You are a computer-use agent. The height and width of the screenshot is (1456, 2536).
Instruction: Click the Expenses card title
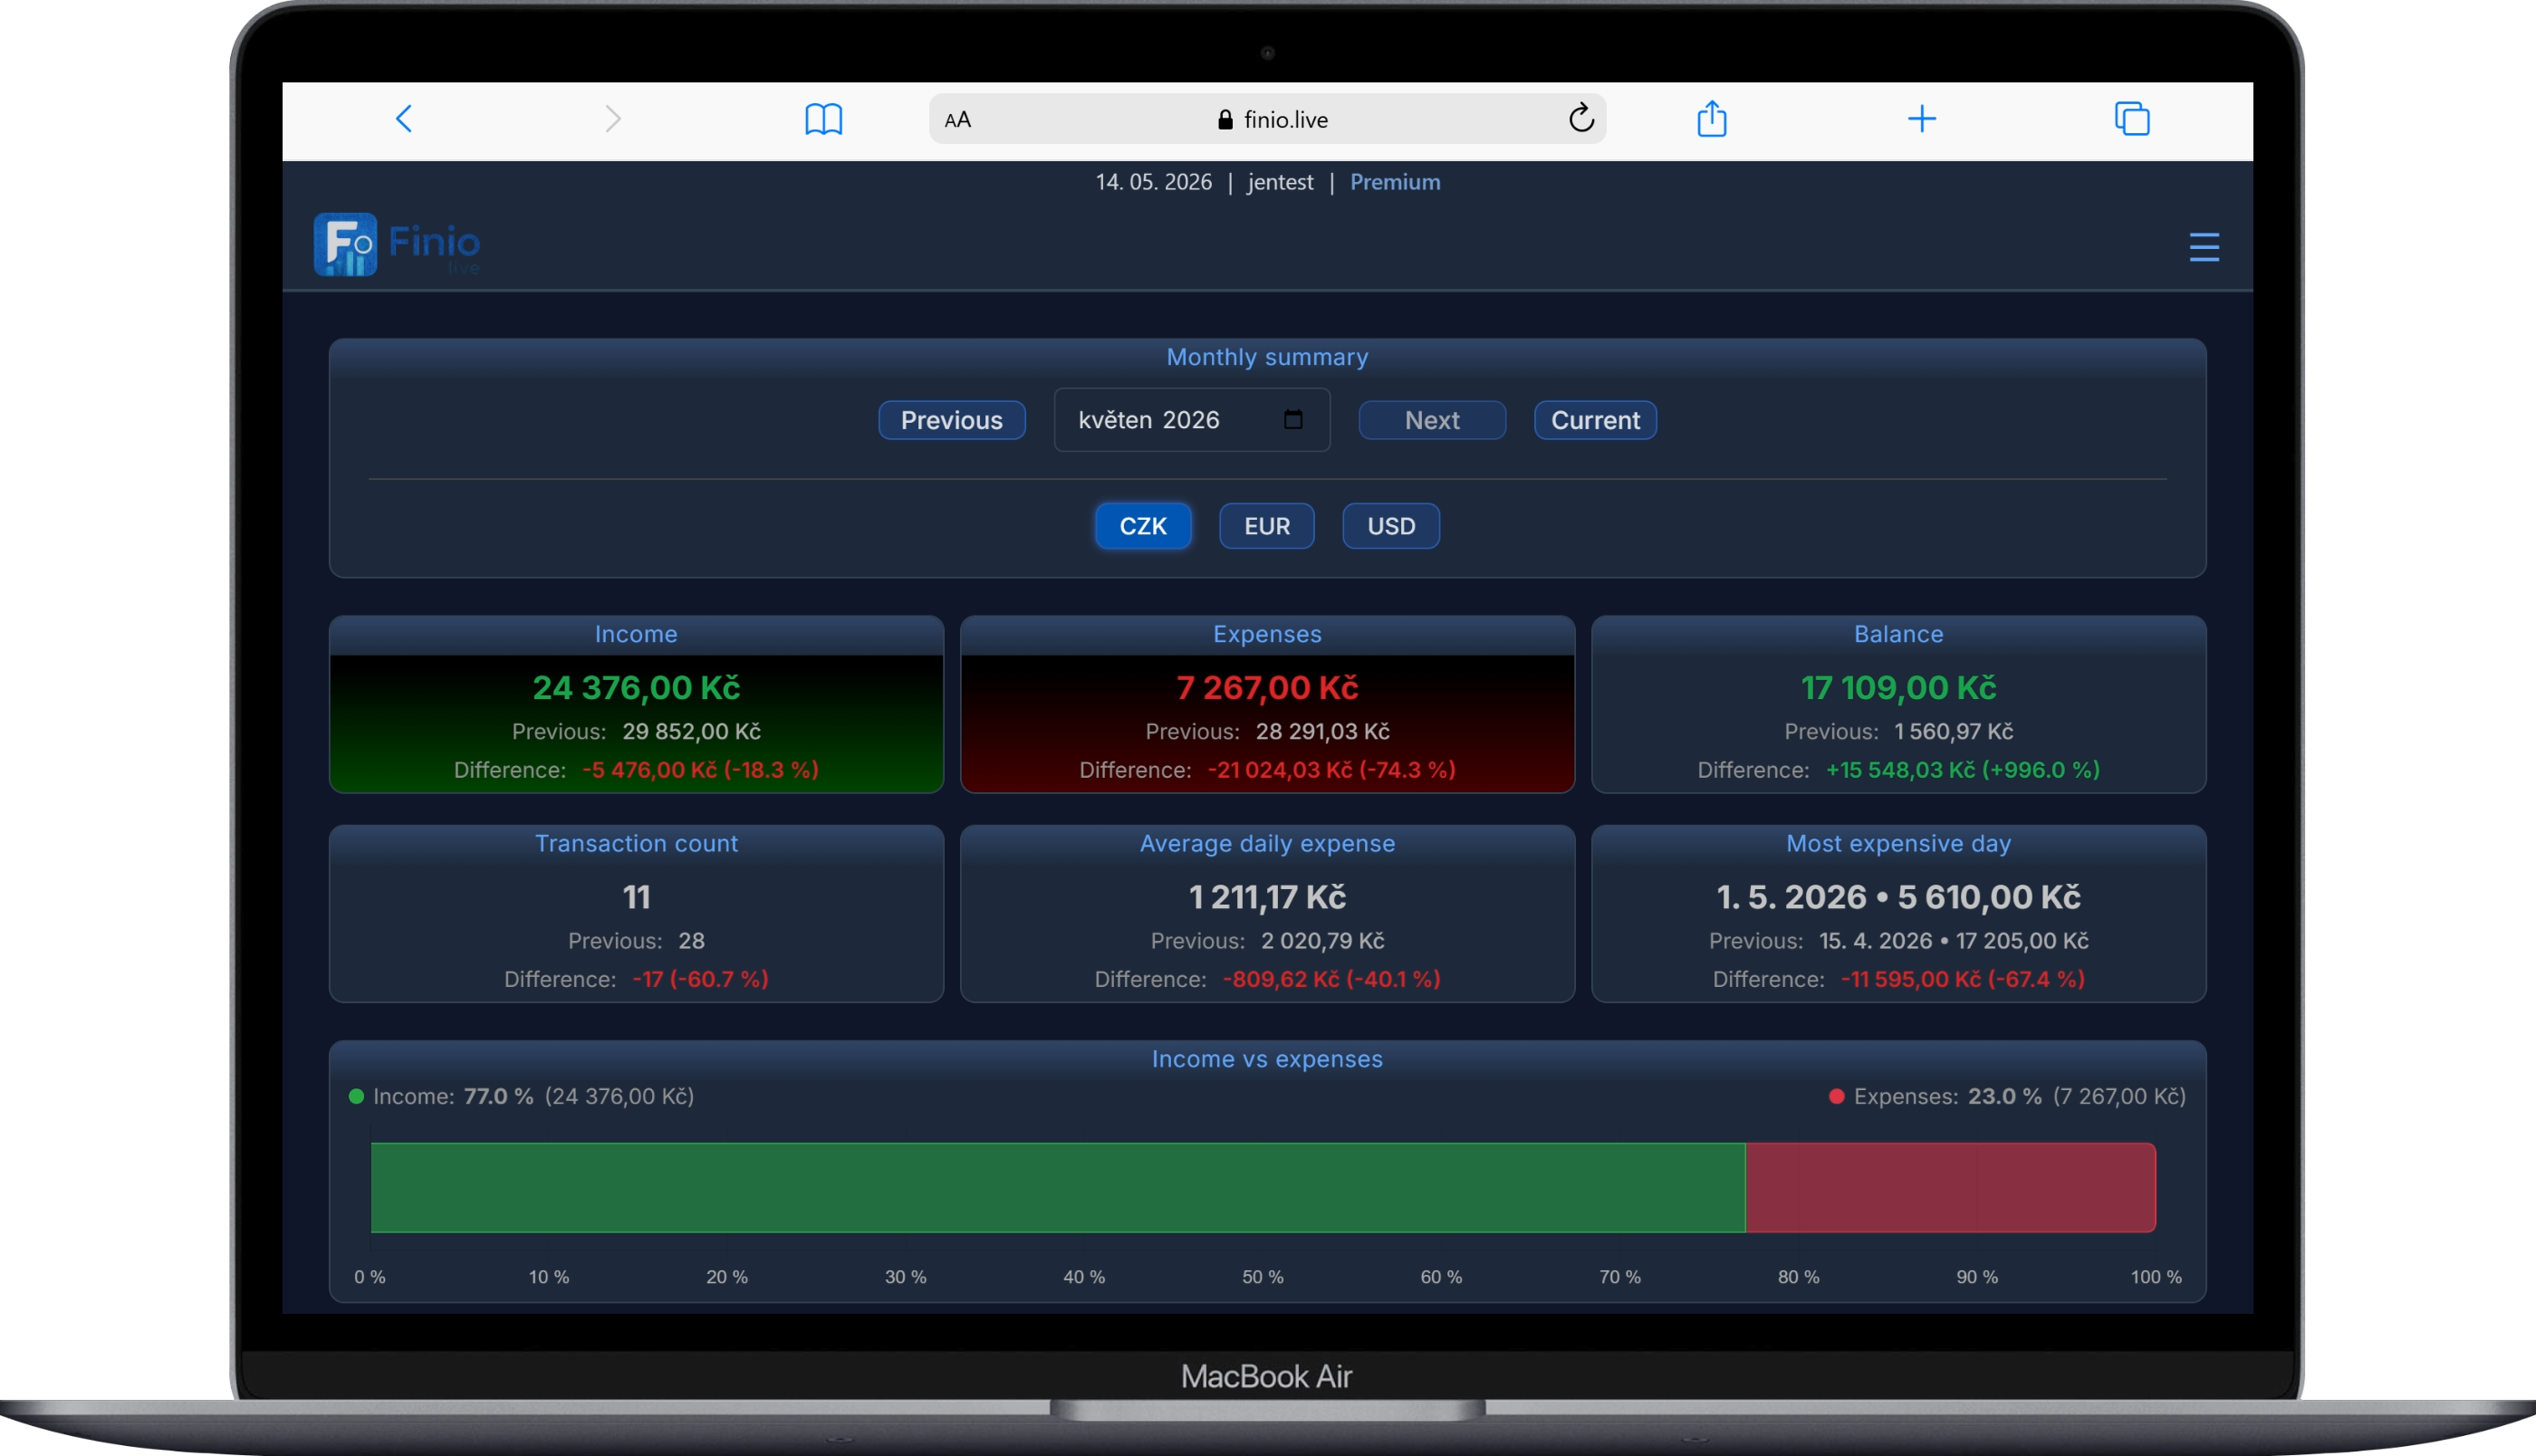[1267, 634]
